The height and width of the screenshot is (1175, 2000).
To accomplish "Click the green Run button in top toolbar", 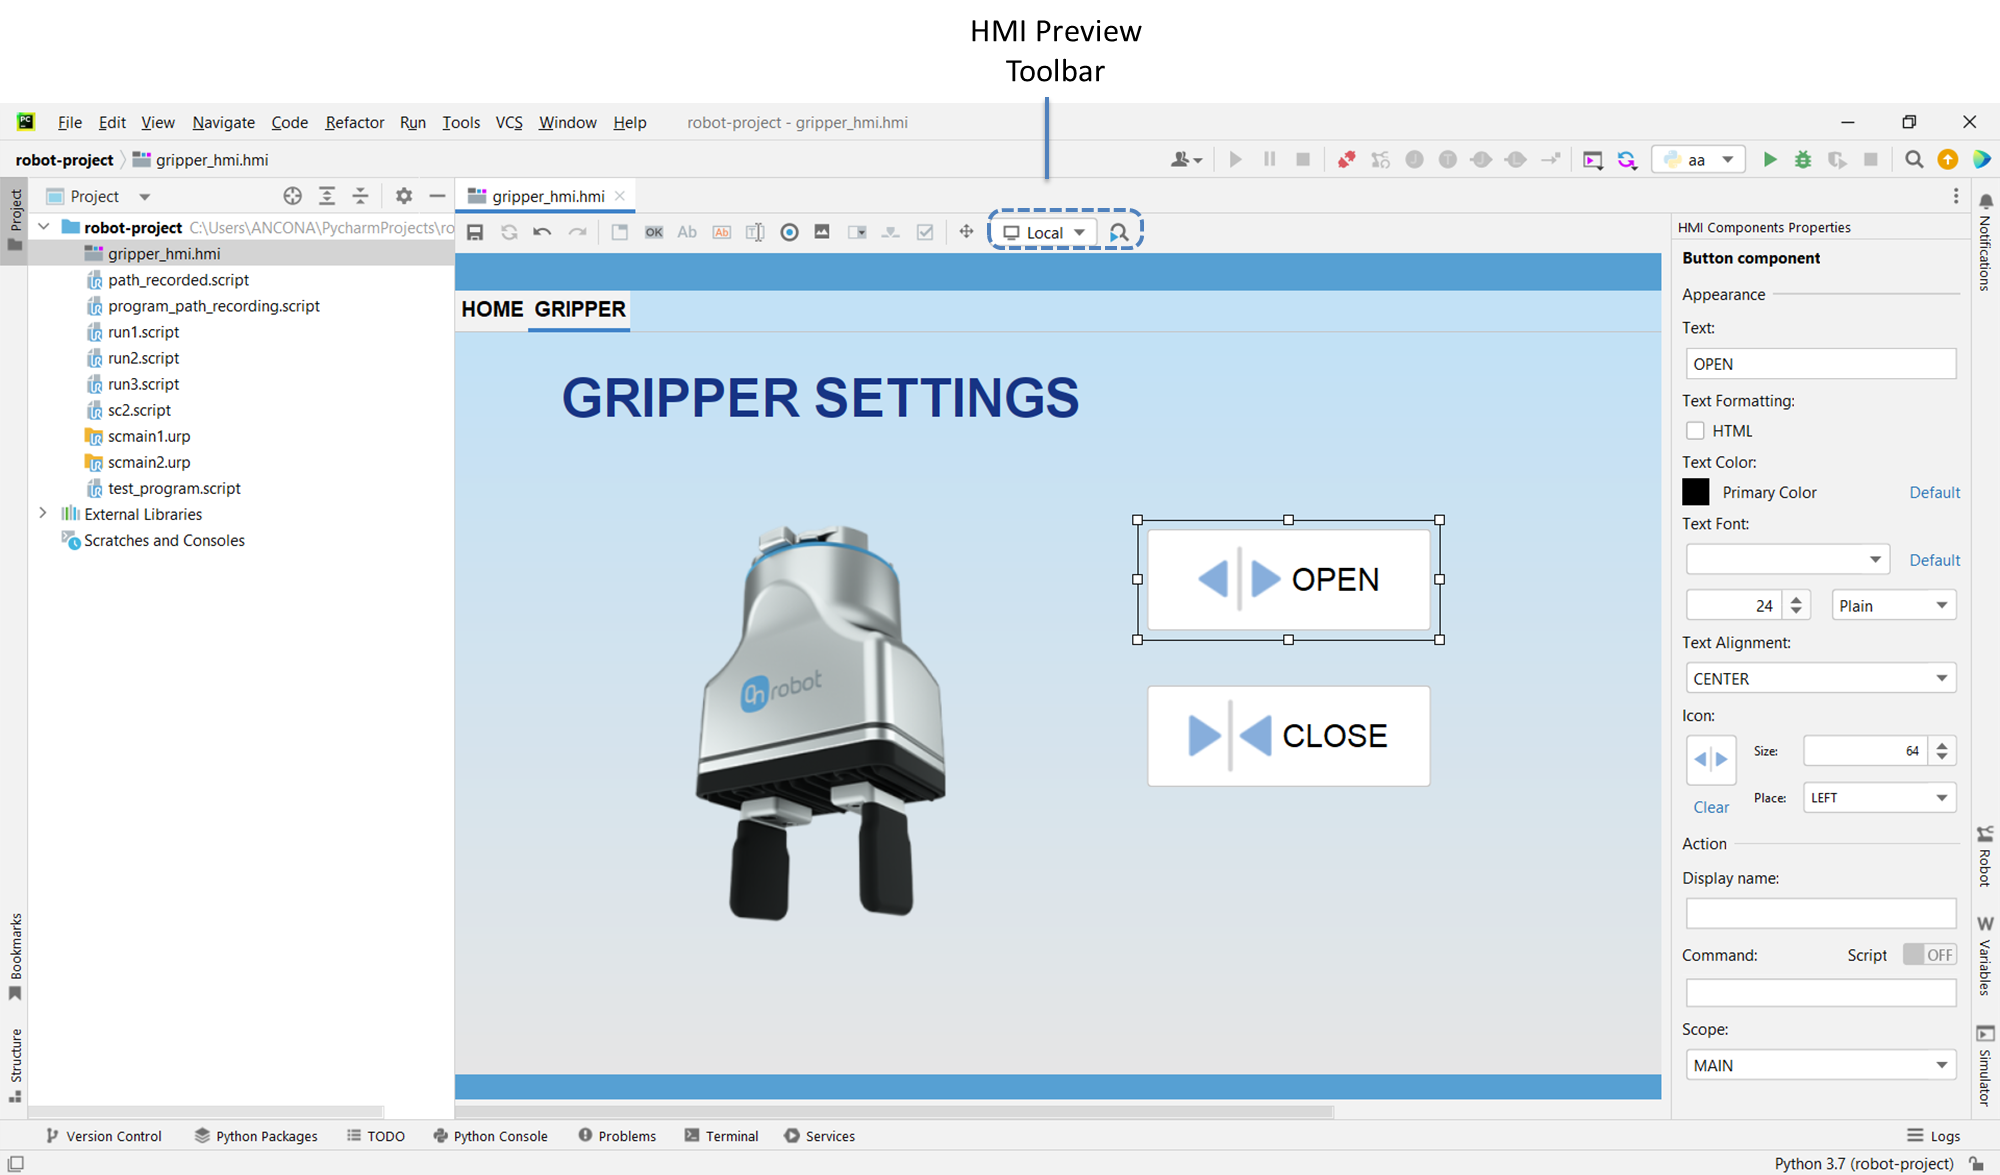I will (1770, 159).
